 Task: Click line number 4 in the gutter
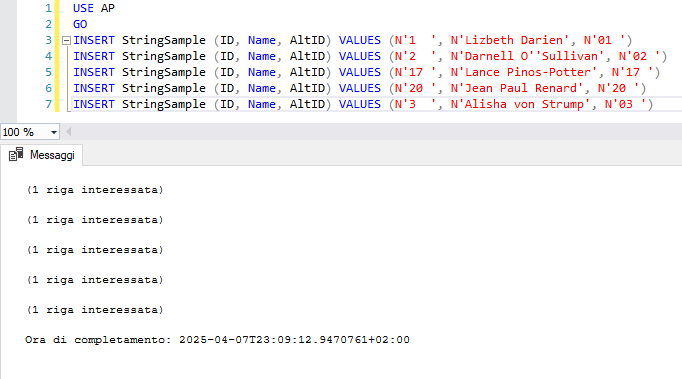click(48, 56)
